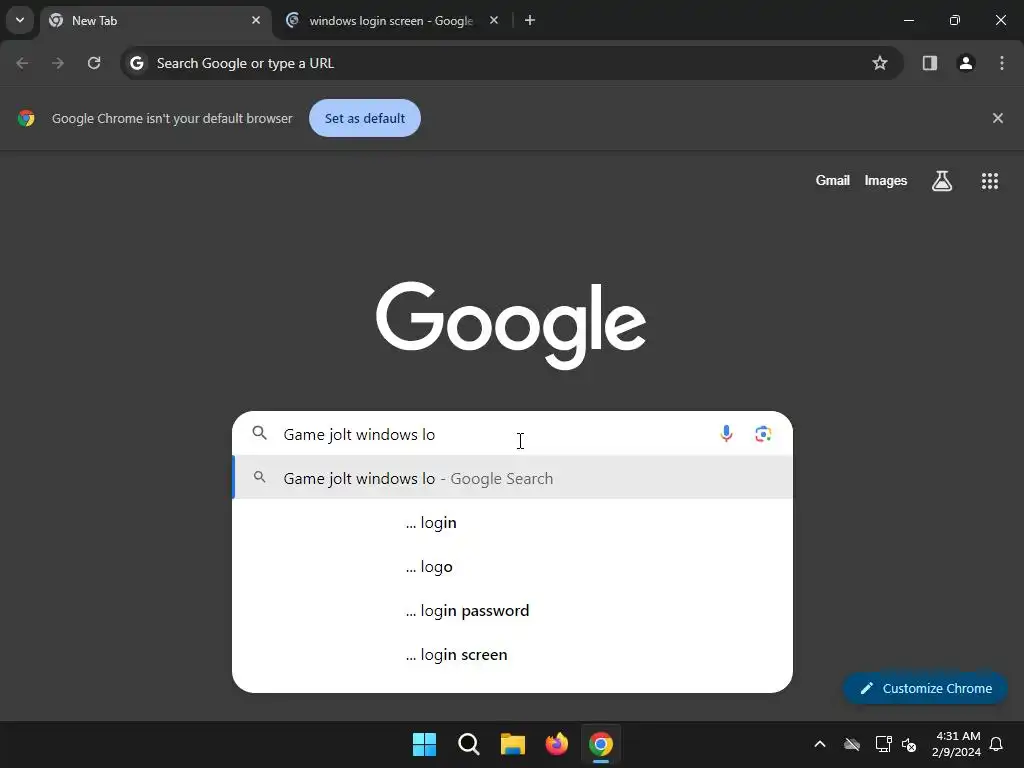1024x768 pixels.
Task: Choose the '... login screen' suggestion
Action: tap(513, 654)
